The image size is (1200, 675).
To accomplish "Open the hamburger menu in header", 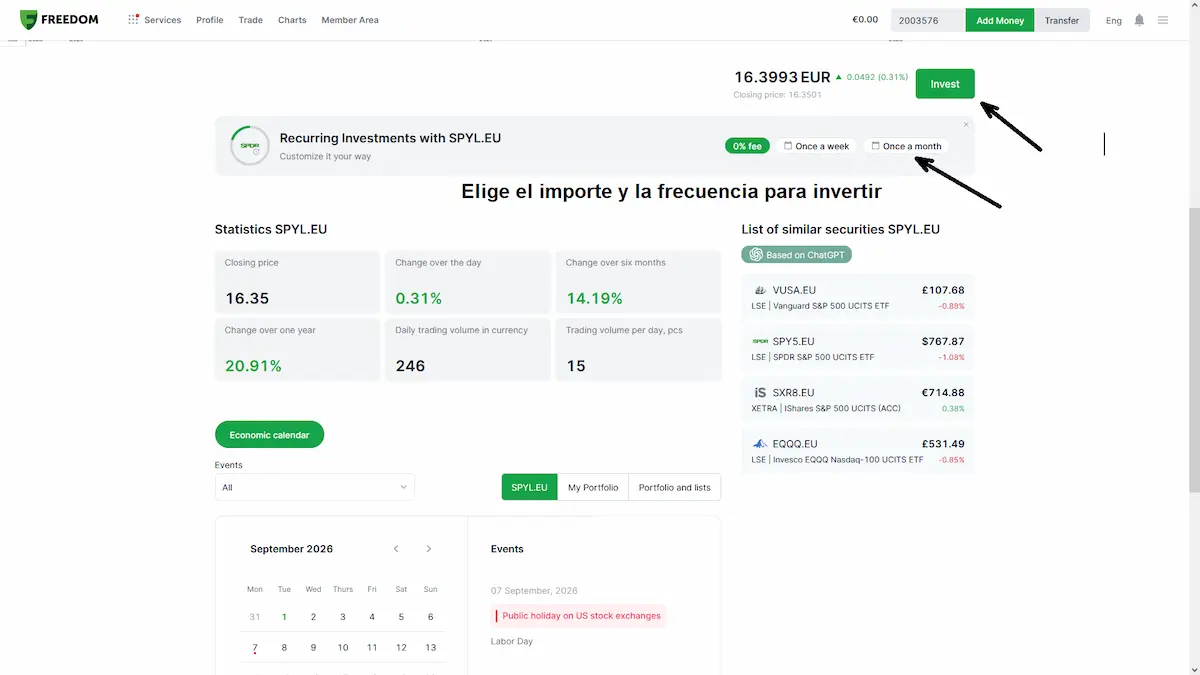I will (1162, 20).
